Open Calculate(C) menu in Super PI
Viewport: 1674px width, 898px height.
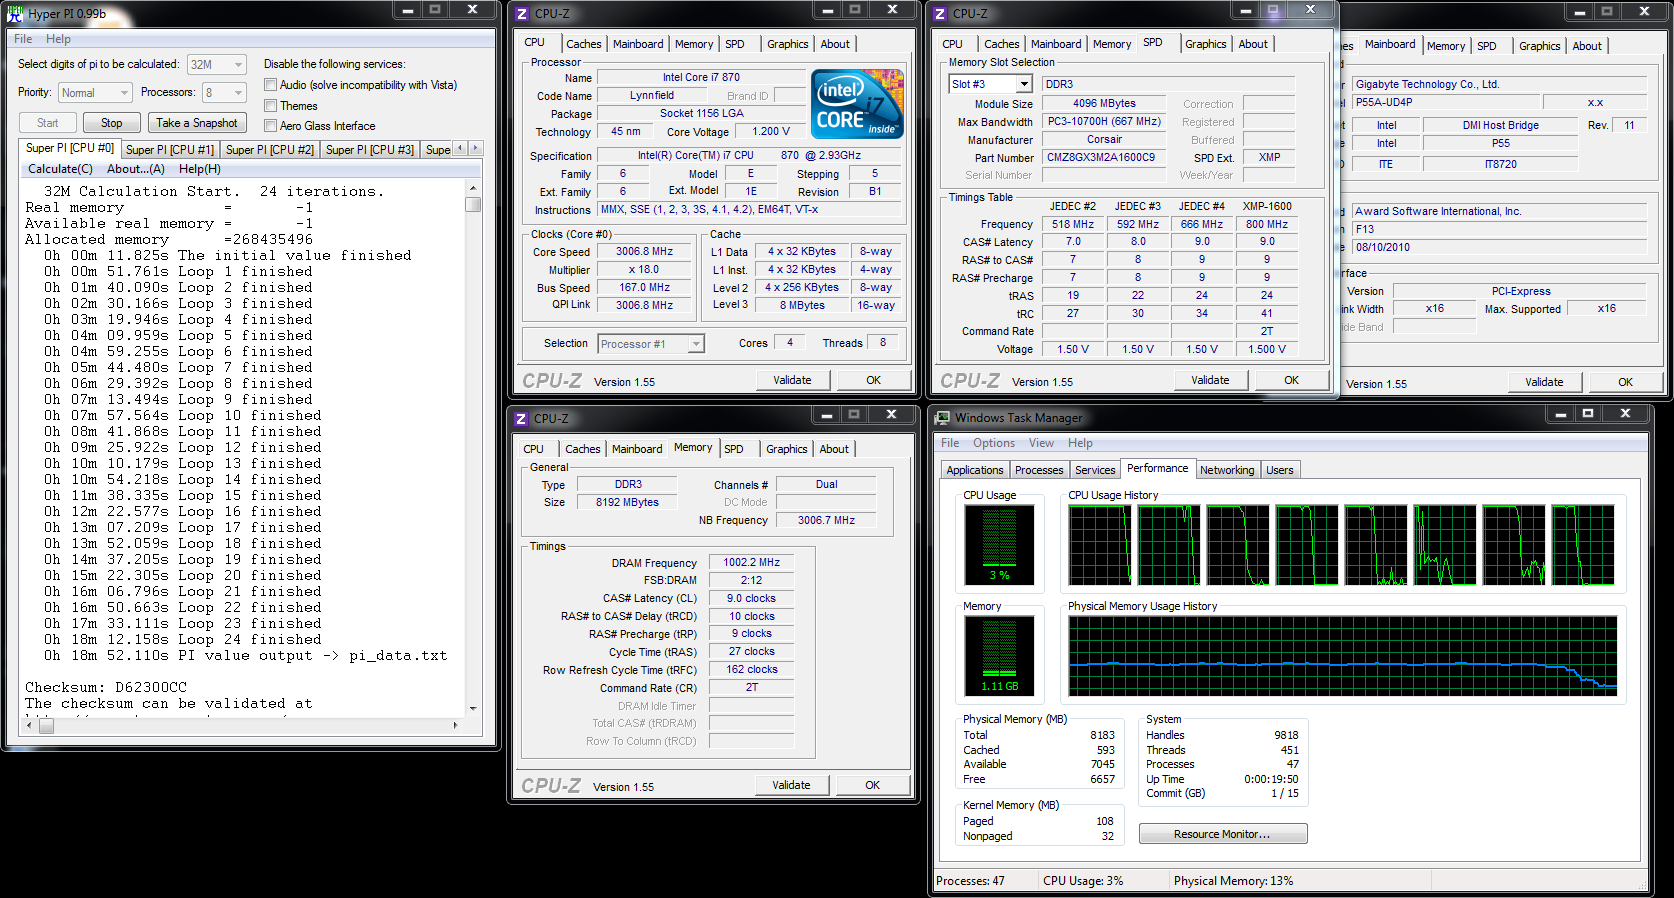(x=60, y=169)
